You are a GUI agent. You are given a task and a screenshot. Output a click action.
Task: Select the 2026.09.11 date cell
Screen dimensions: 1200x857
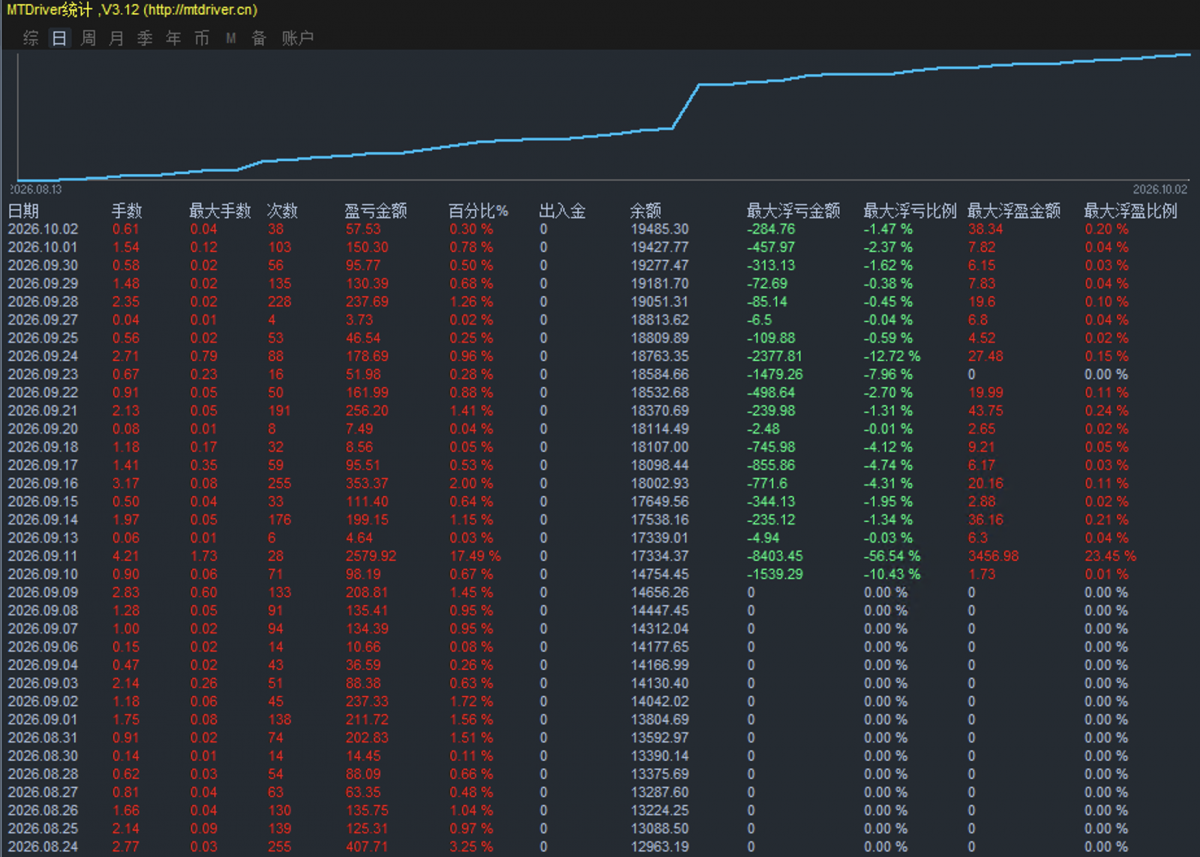click(x=43, y=556)
